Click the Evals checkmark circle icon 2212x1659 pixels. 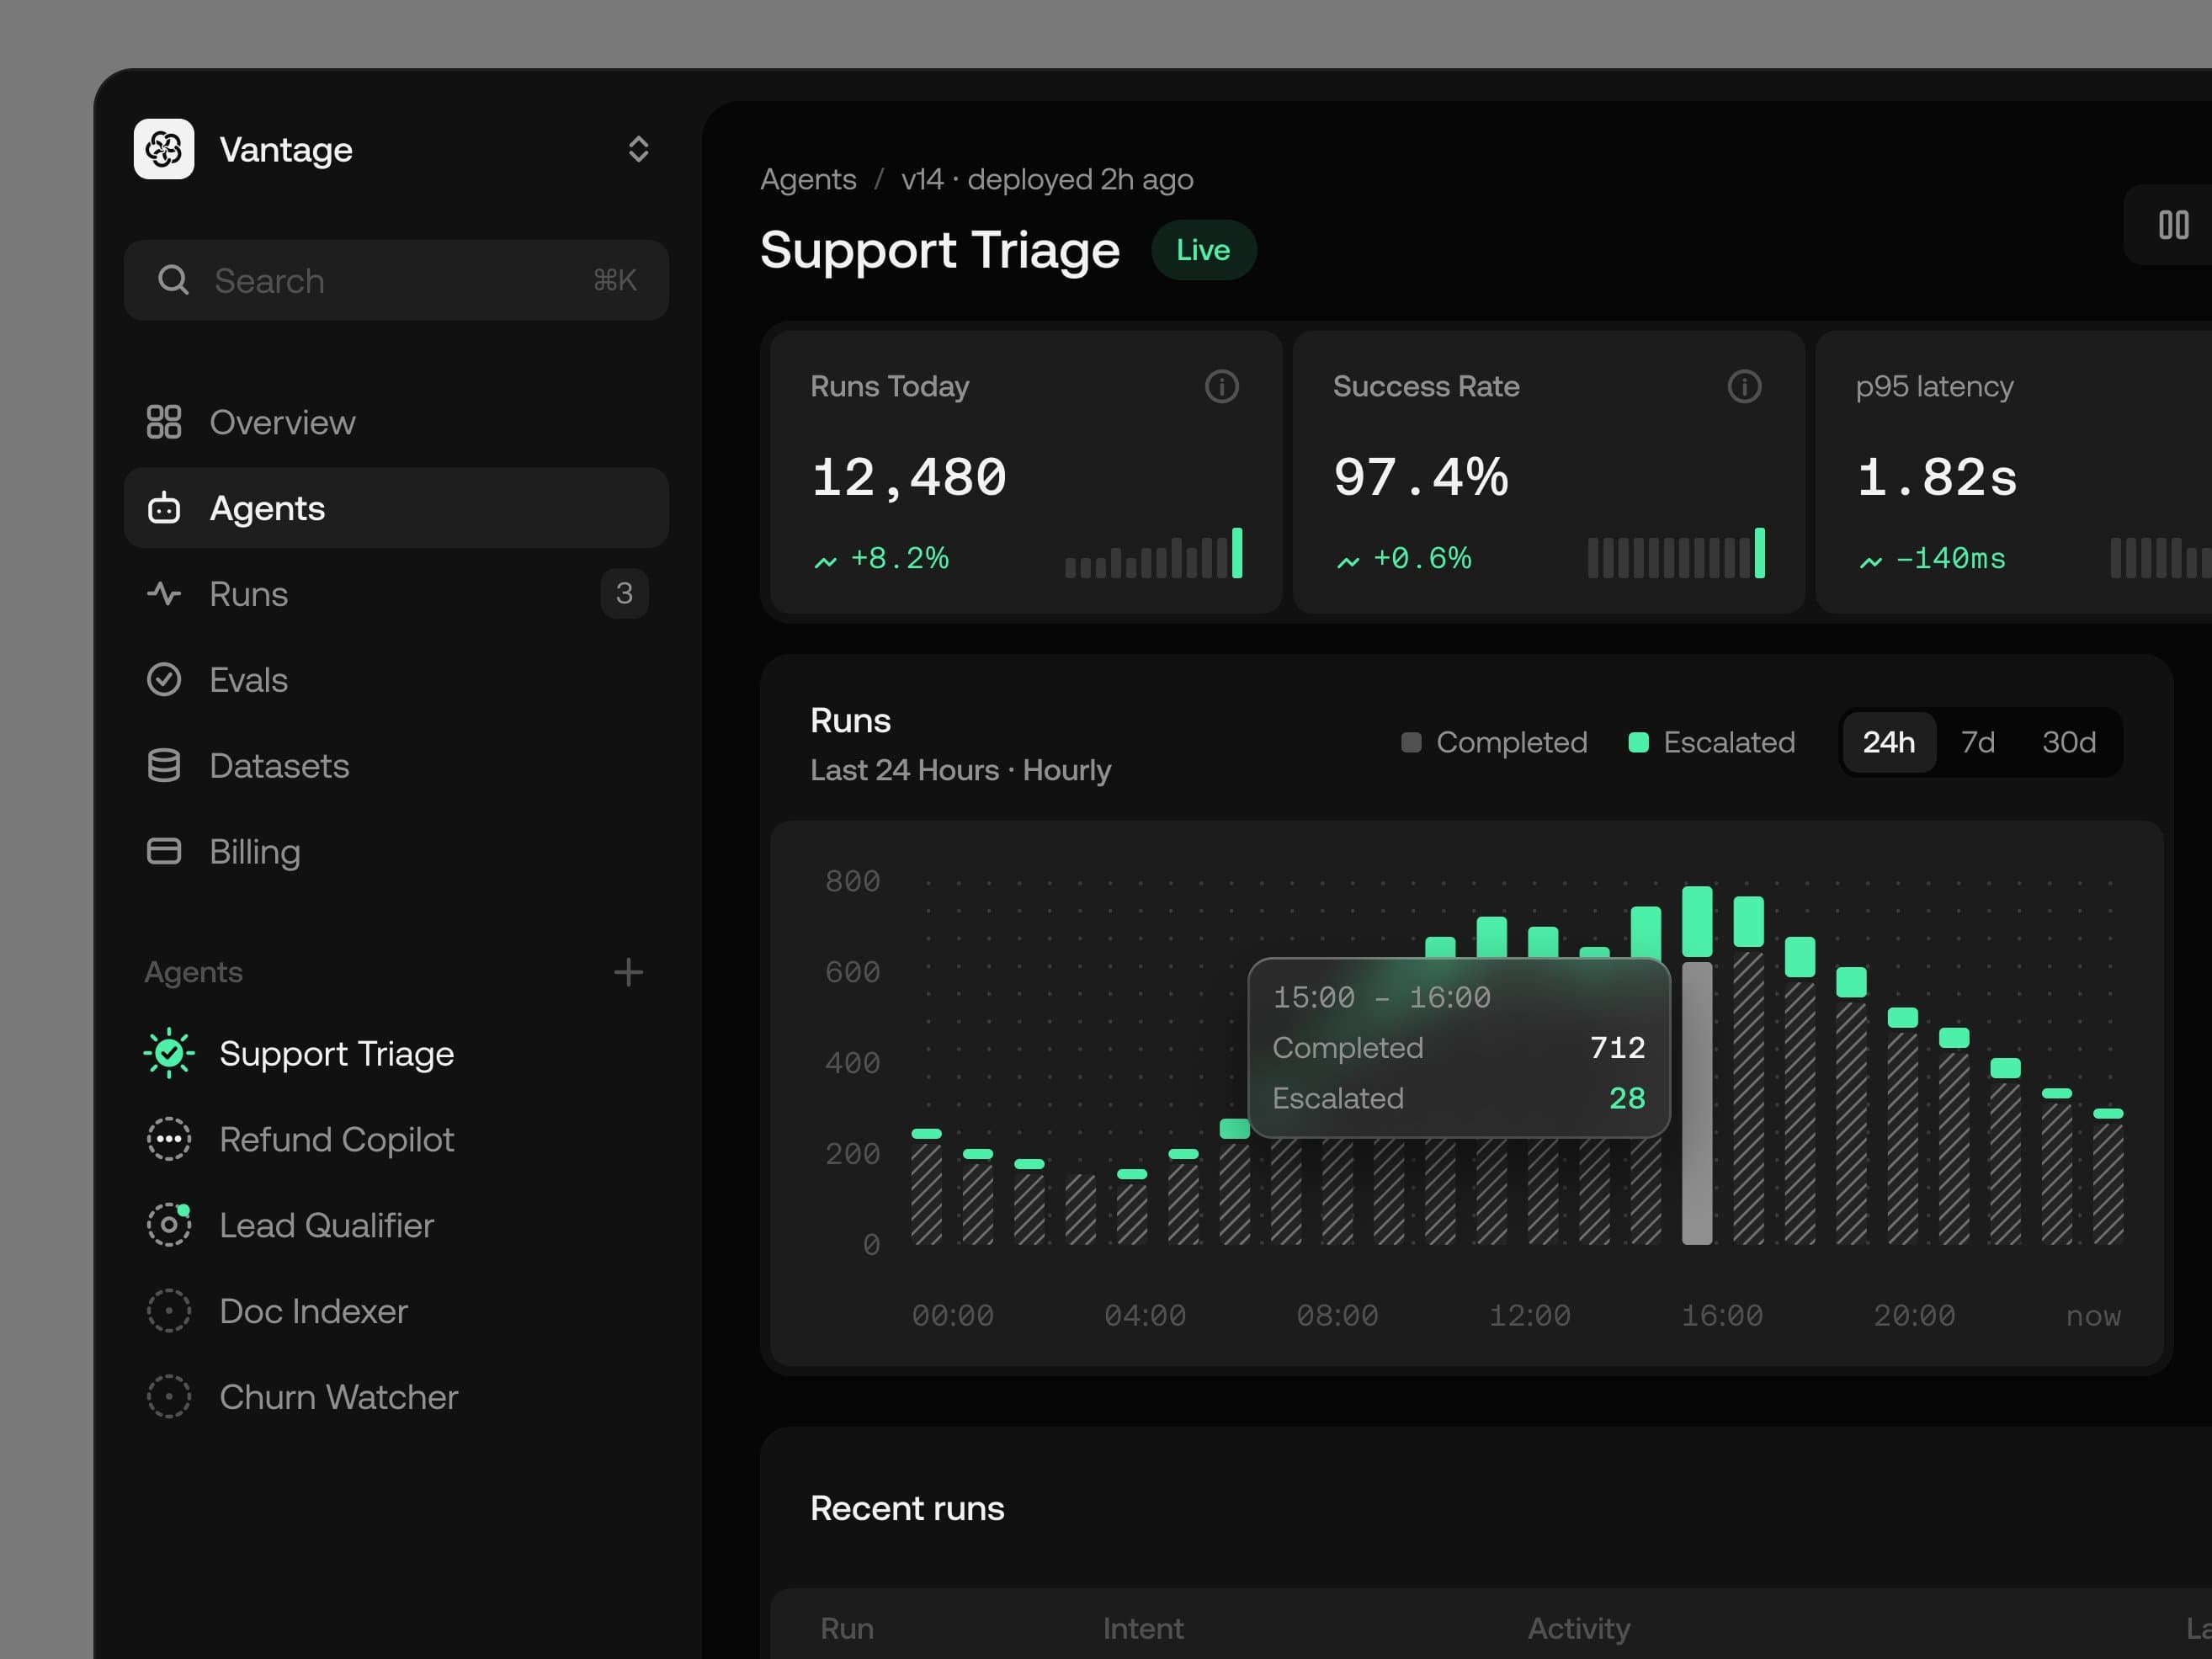click(x=164, y=680)
